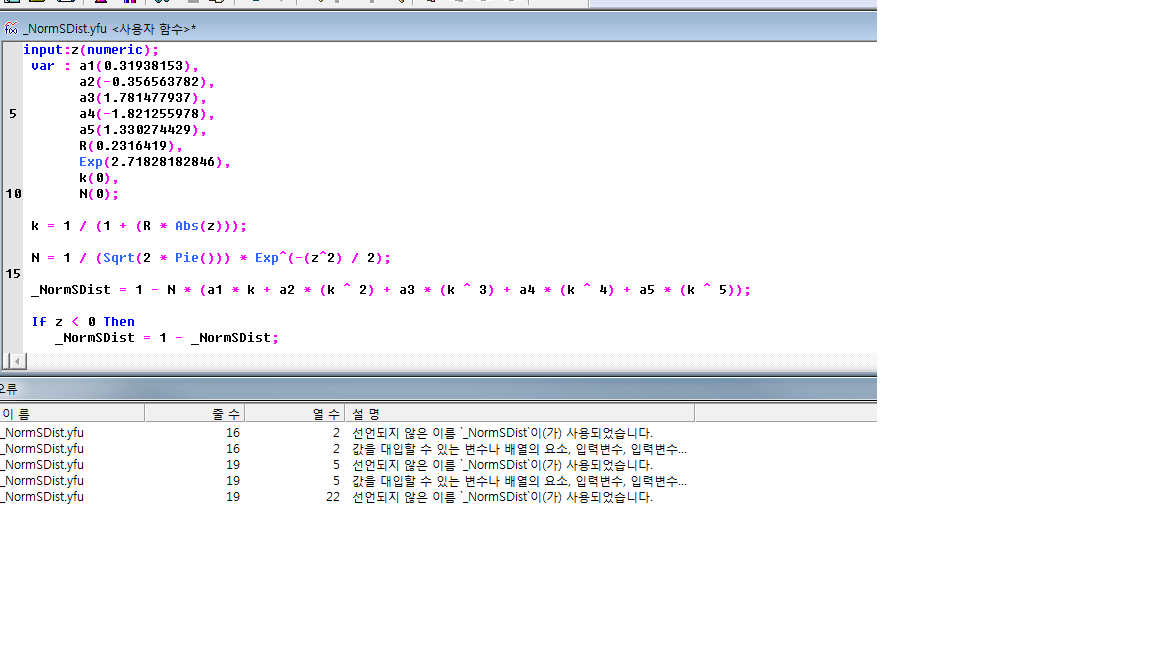Click line number 10 in the gutter
The image size is (1152, 648).
12,194
